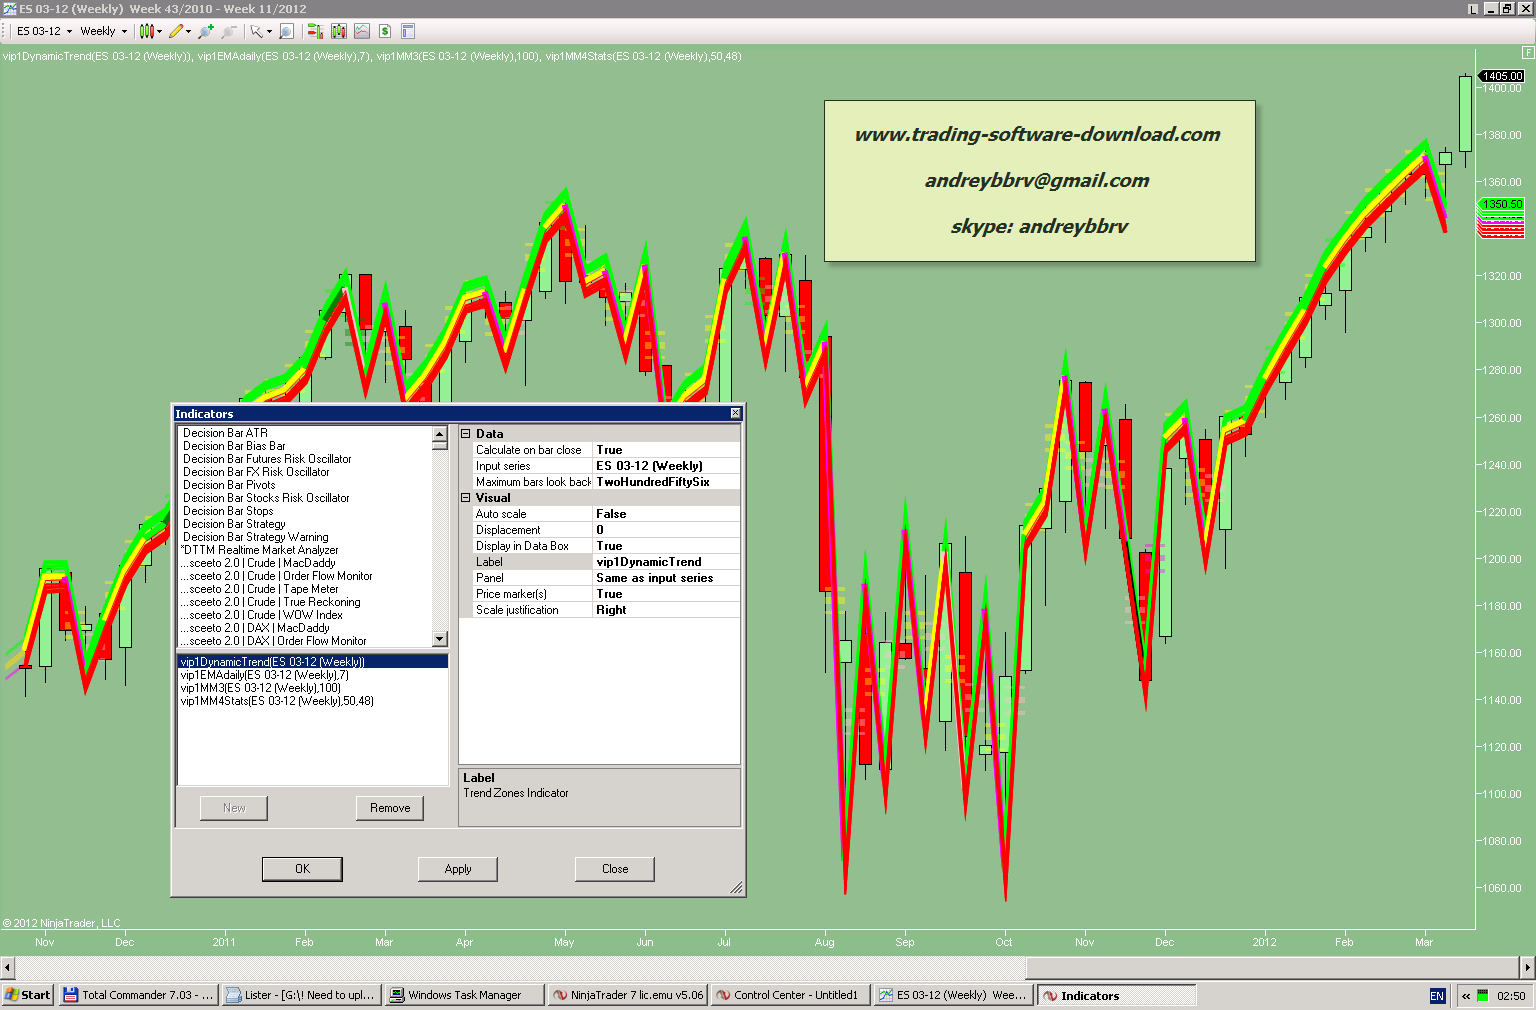This screenshot has width=1536, height=1010.
Task: Open the Weekly interval dropdown
Action: tap(104, 31)
